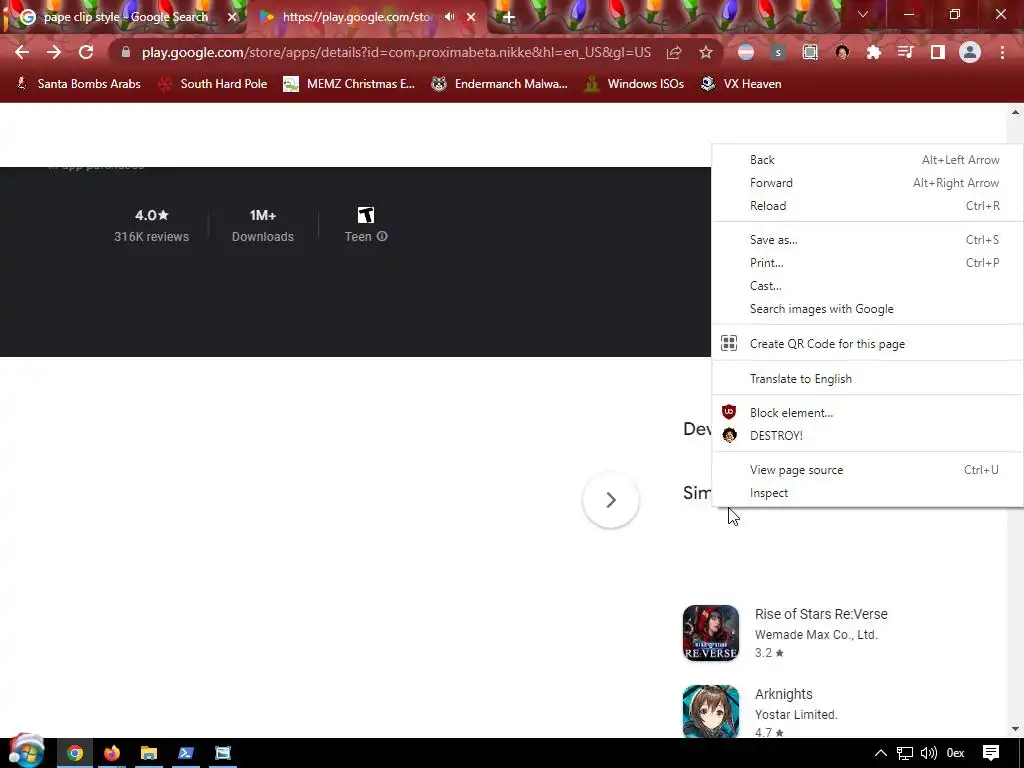
Task: Open the tab search dropdown chevron
Action: [x=863, y=14]
